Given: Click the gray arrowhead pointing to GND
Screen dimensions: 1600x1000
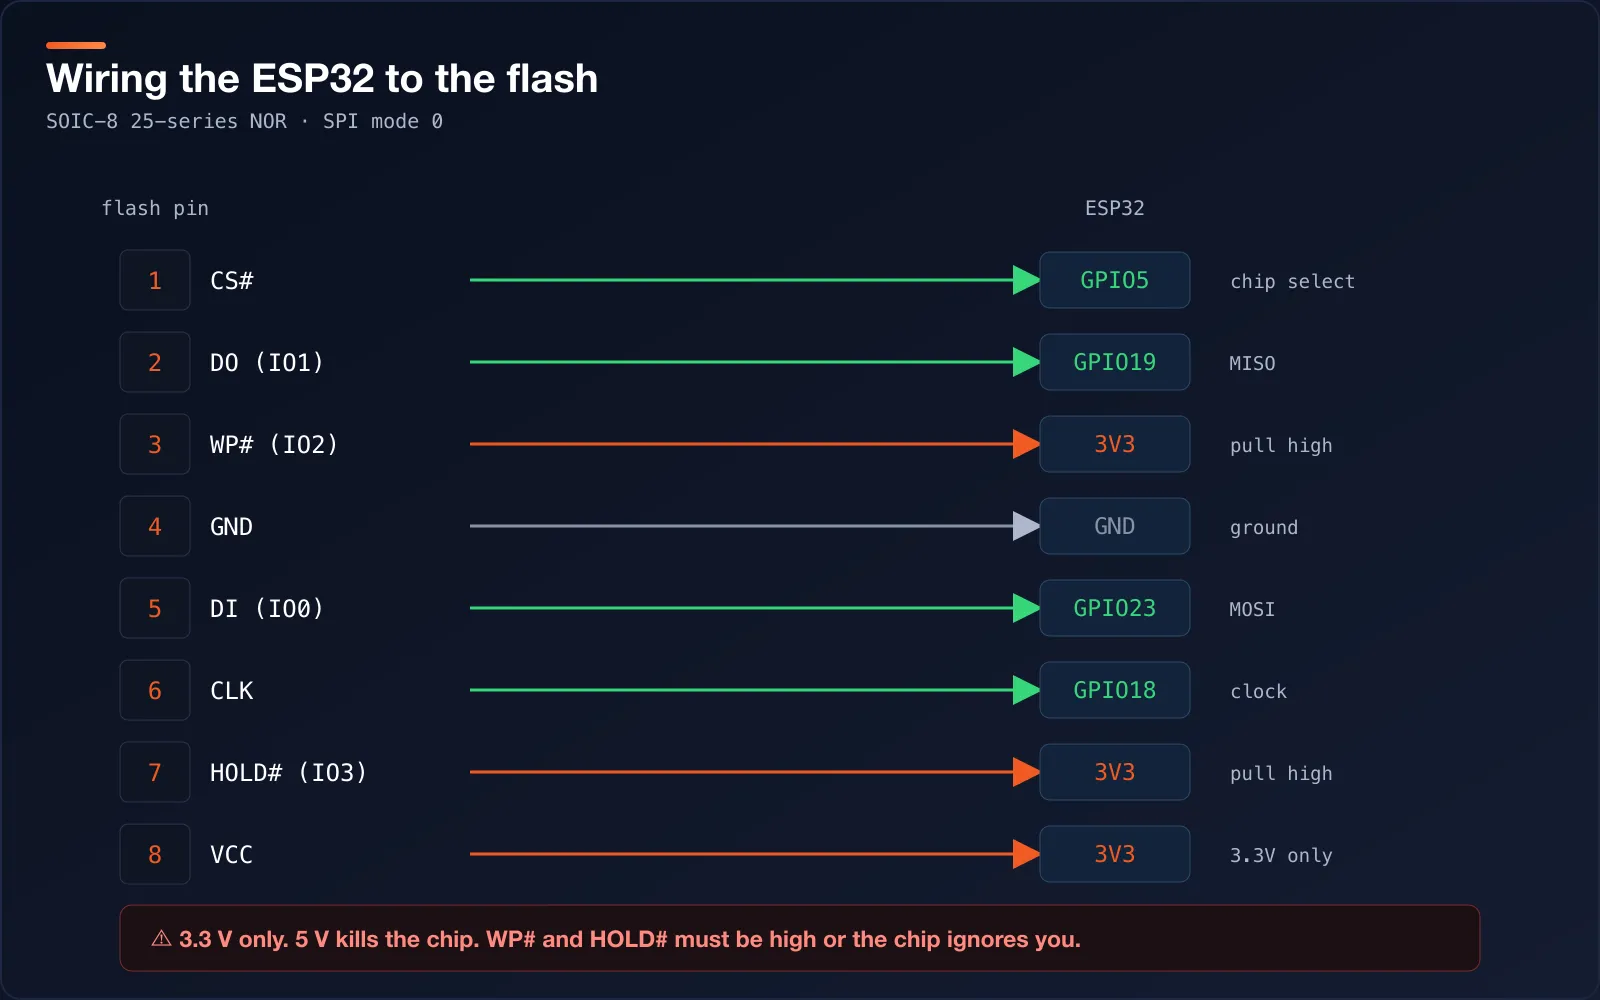Looking at the screenshot, I should point(1026,526).
